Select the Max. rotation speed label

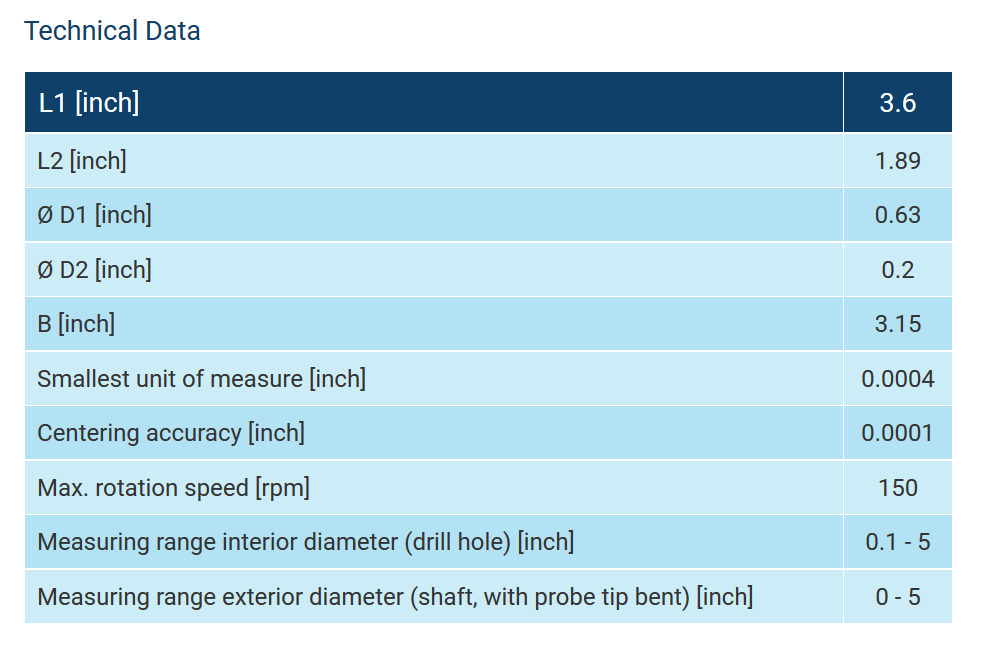point(173,488)
